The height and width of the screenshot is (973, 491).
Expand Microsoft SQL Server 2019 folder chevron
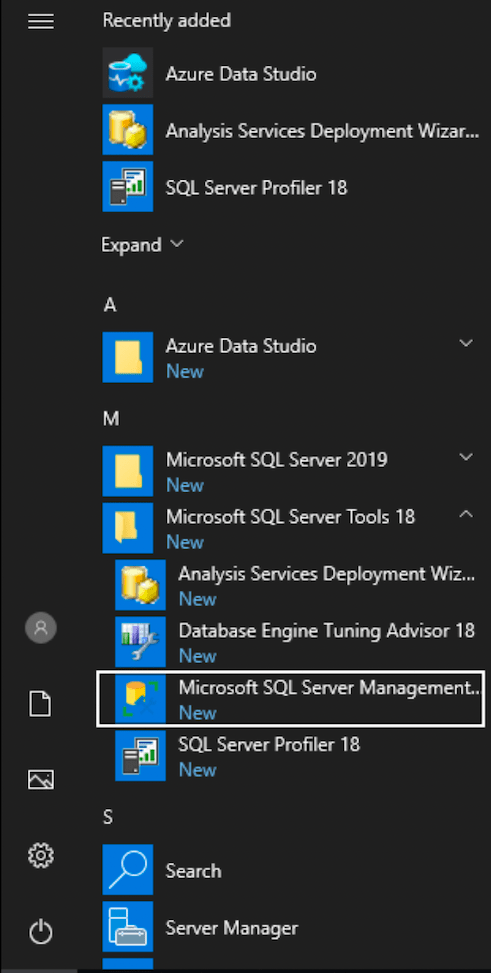tap(466, 457)
